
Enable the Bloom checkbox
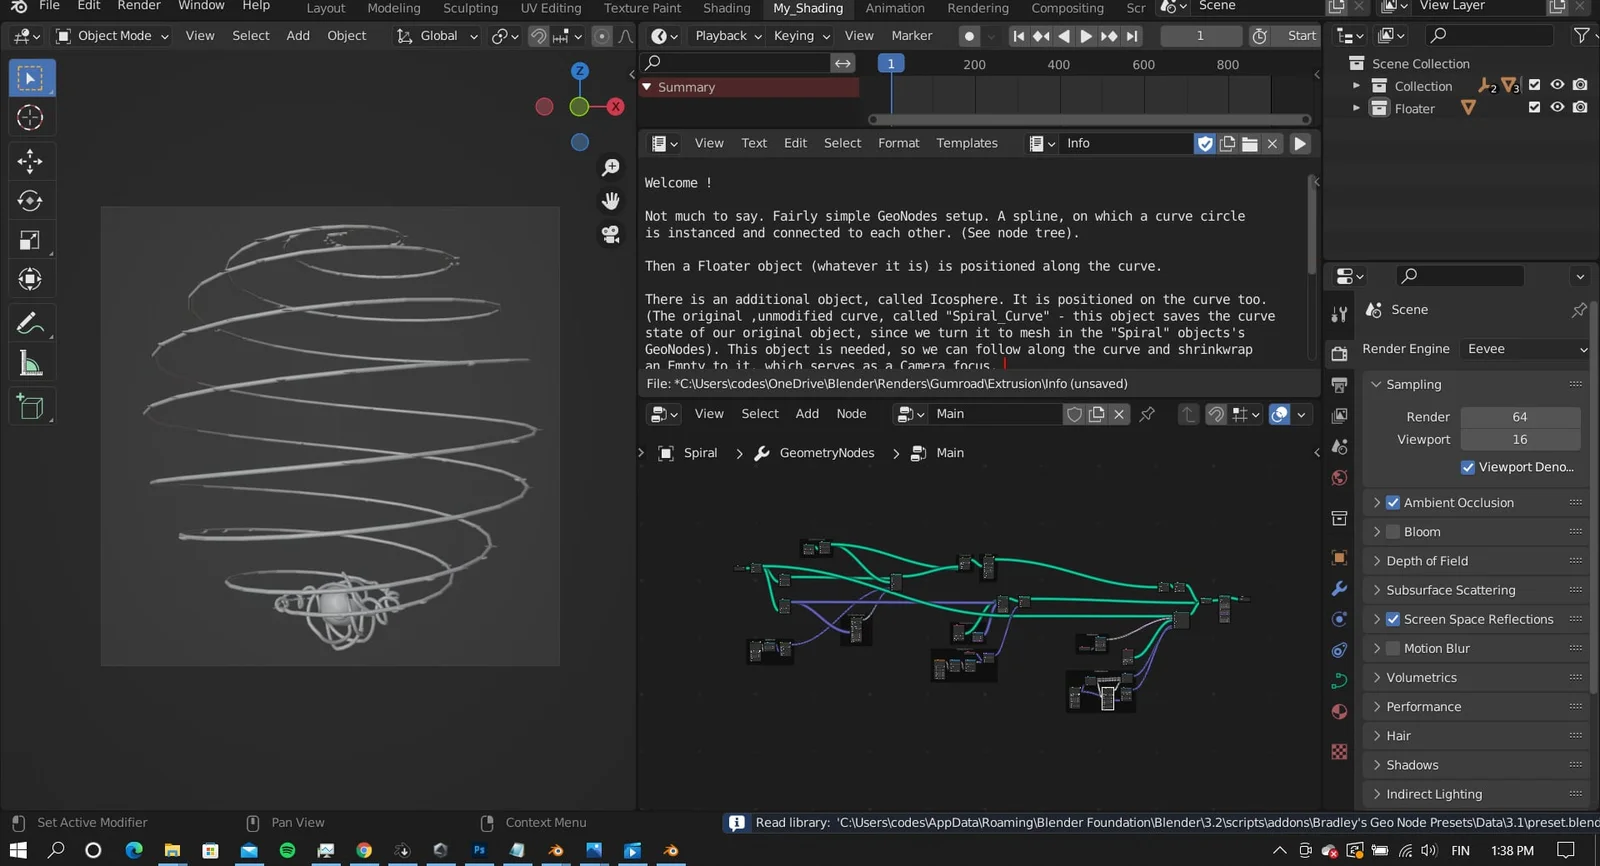coord(1393,532)
